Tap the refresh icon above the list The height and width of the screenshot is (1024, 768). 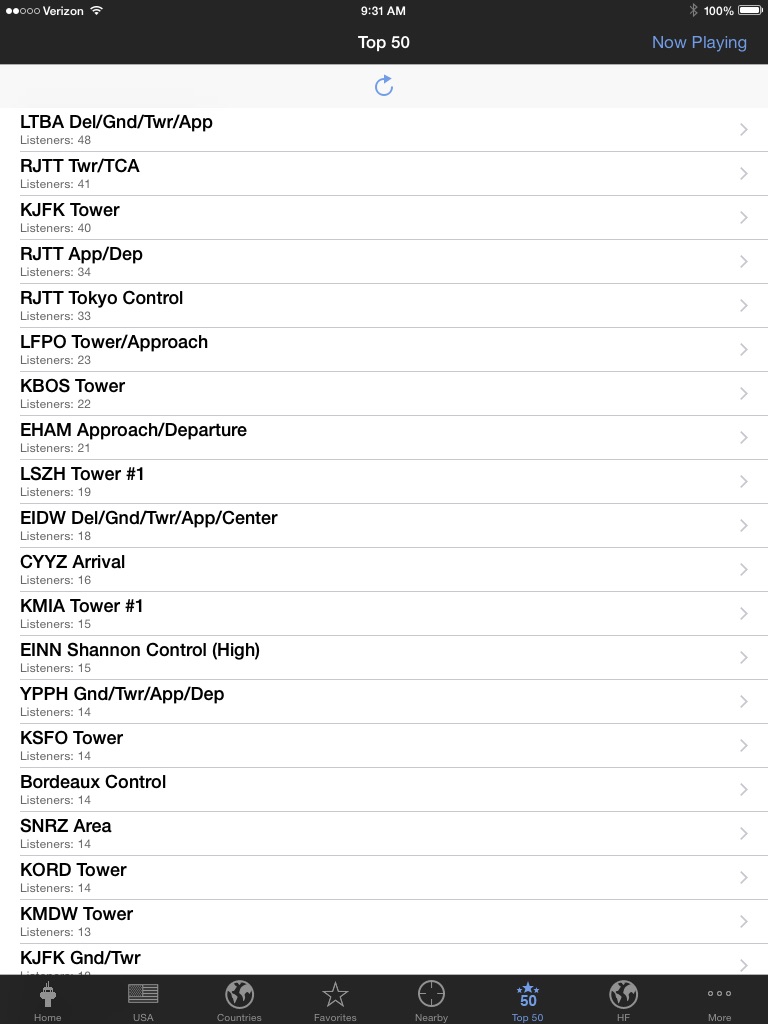pos(384,86)
